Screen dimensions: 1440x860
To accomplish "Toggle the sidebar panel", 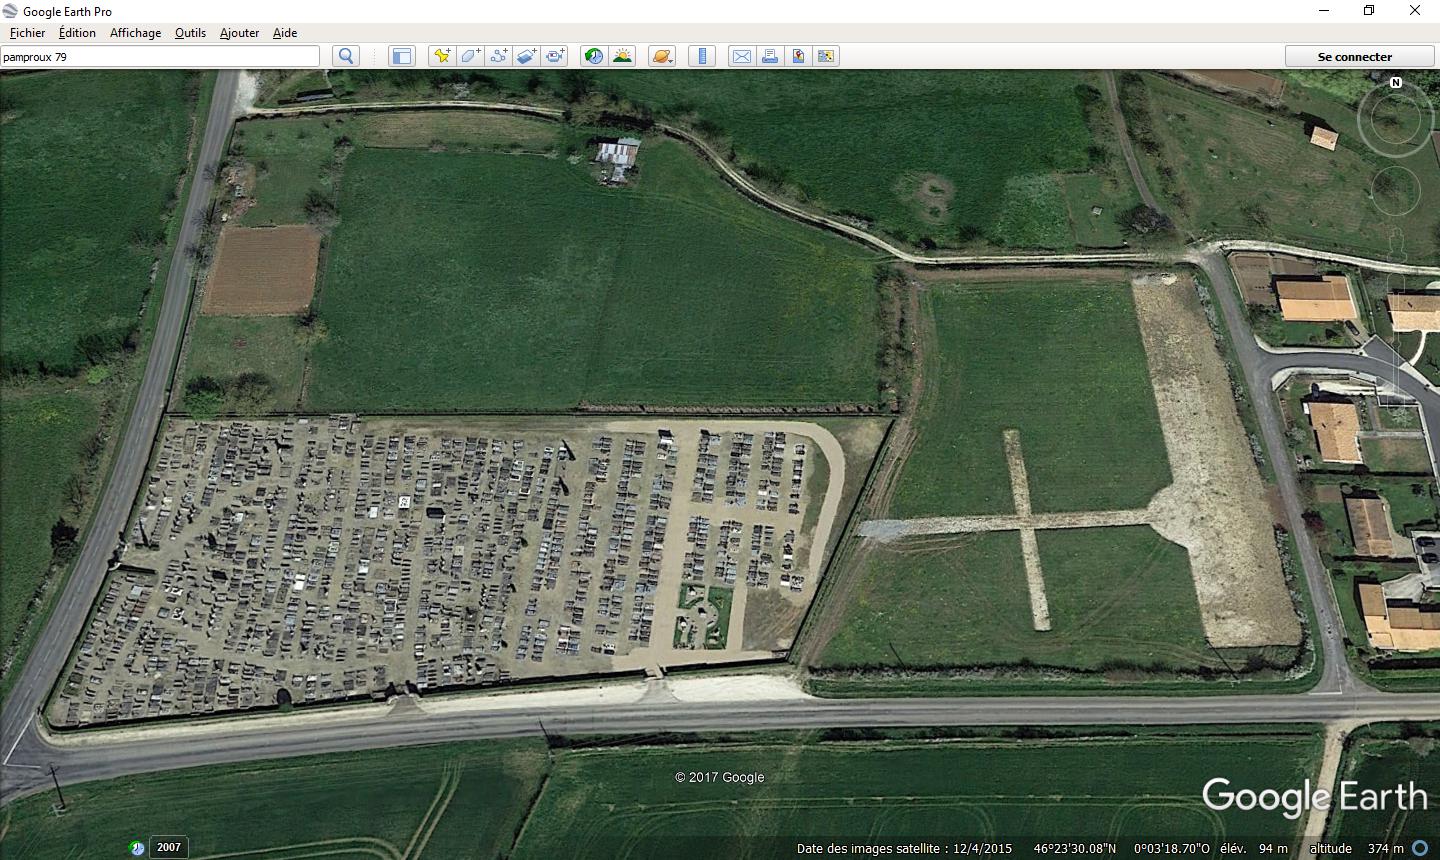I will [x=401, y=56].
